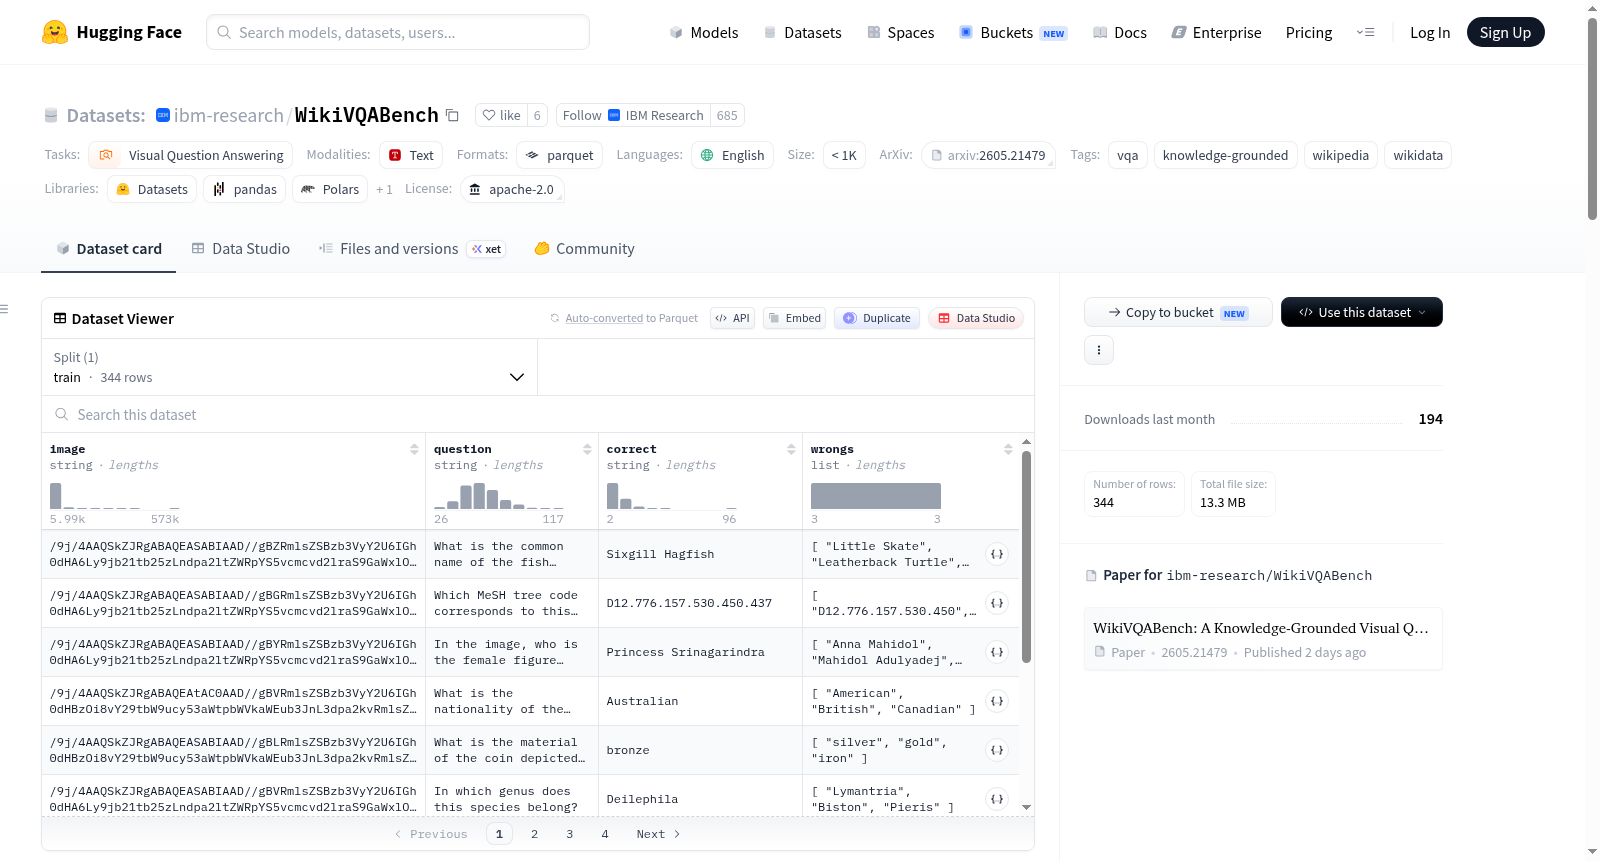Open Docs in the top navigation

coord(1120,32)
